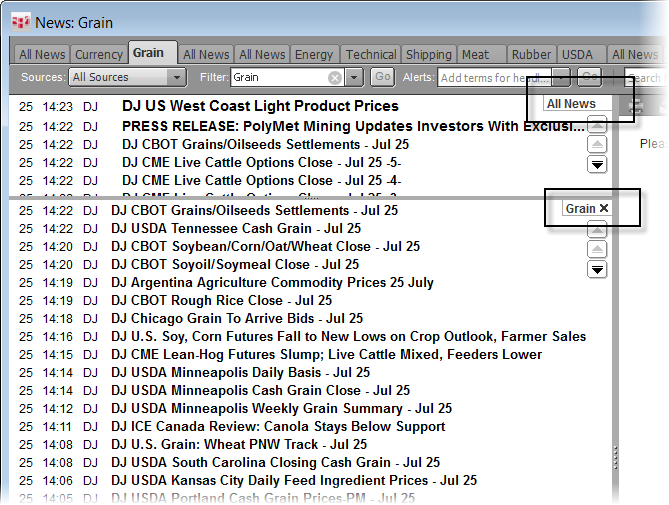
Task: Select the USDA tab
Action: [577, 54]
